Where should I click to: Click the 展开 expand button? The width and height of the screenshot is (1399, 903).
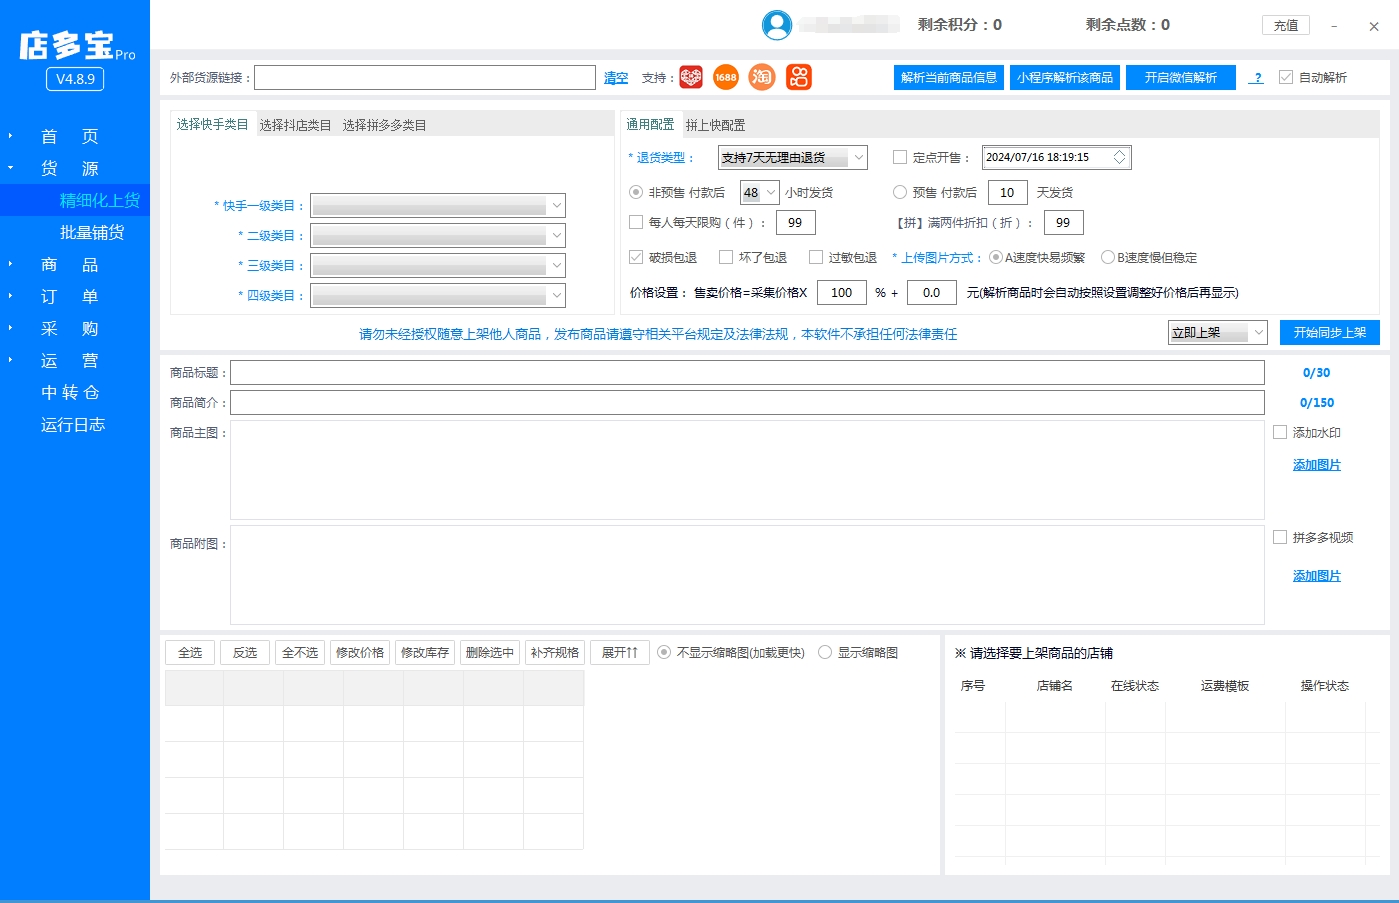tap(620, 652)
